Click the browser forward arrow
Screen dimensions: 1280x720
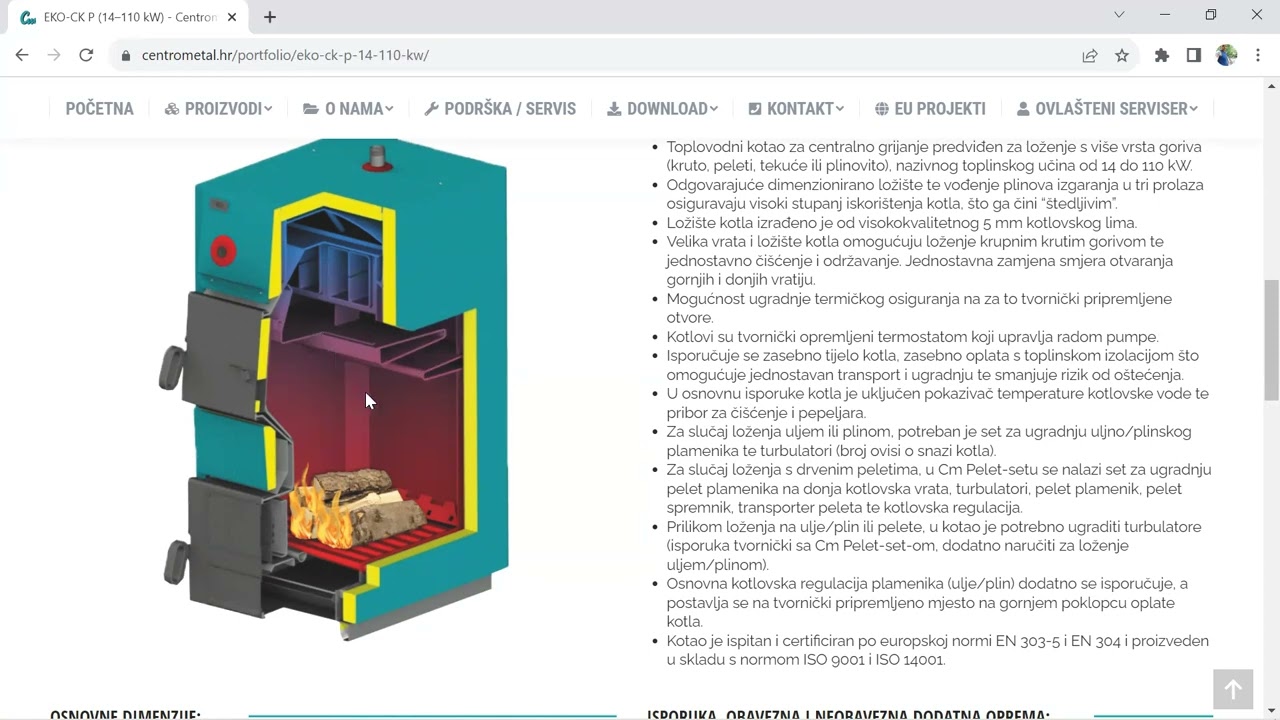click(x=54, y=55)
